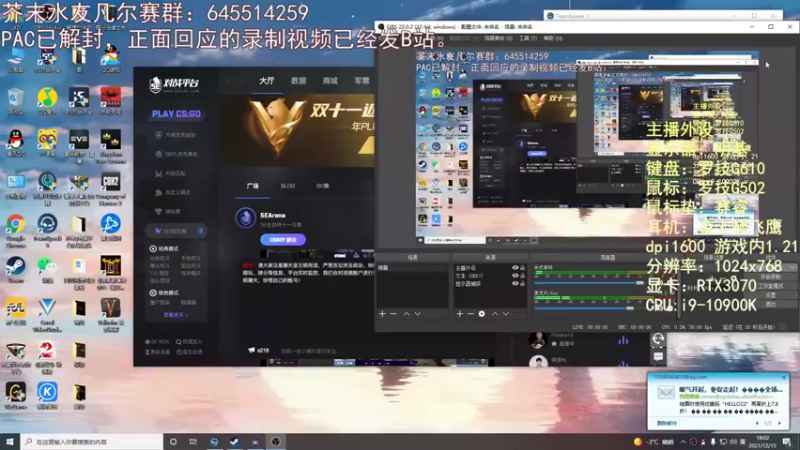The image size is (800, 450).
Task: Go forward in 5E platform navigation
Action: tap(242, 81)
